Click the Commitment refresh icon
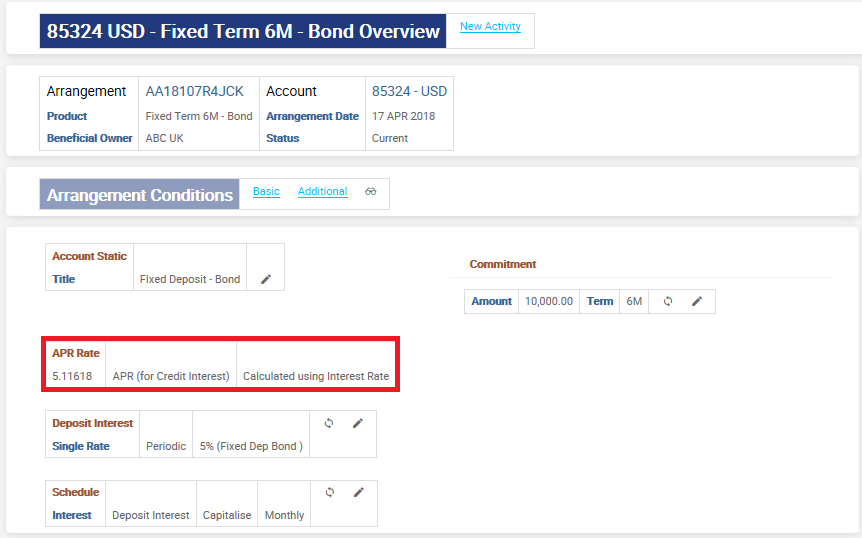 point(668,301)
